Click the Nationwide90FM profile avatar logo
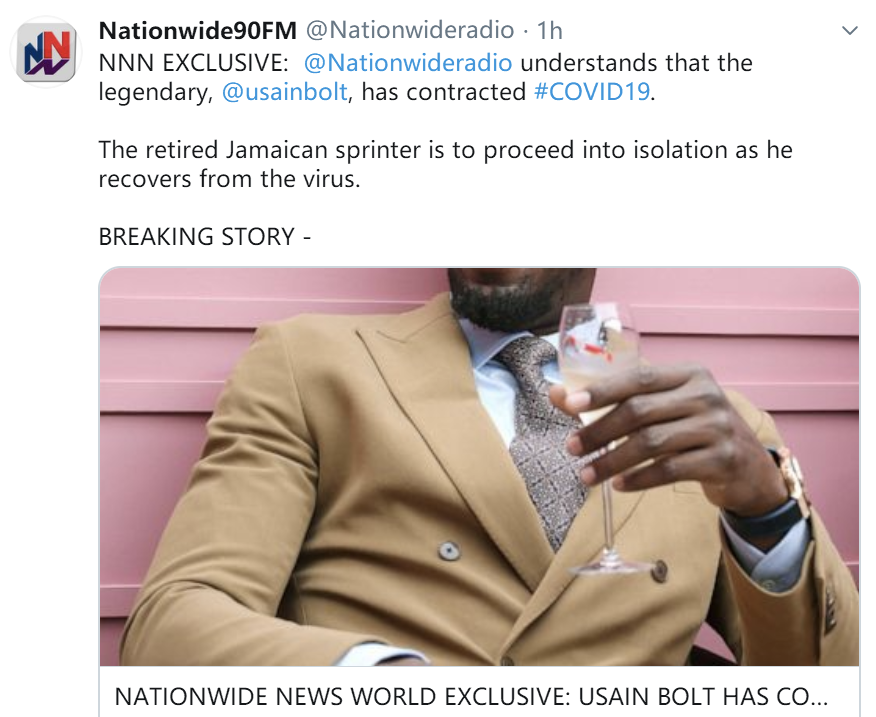876x717 pixels. [47, 53]
